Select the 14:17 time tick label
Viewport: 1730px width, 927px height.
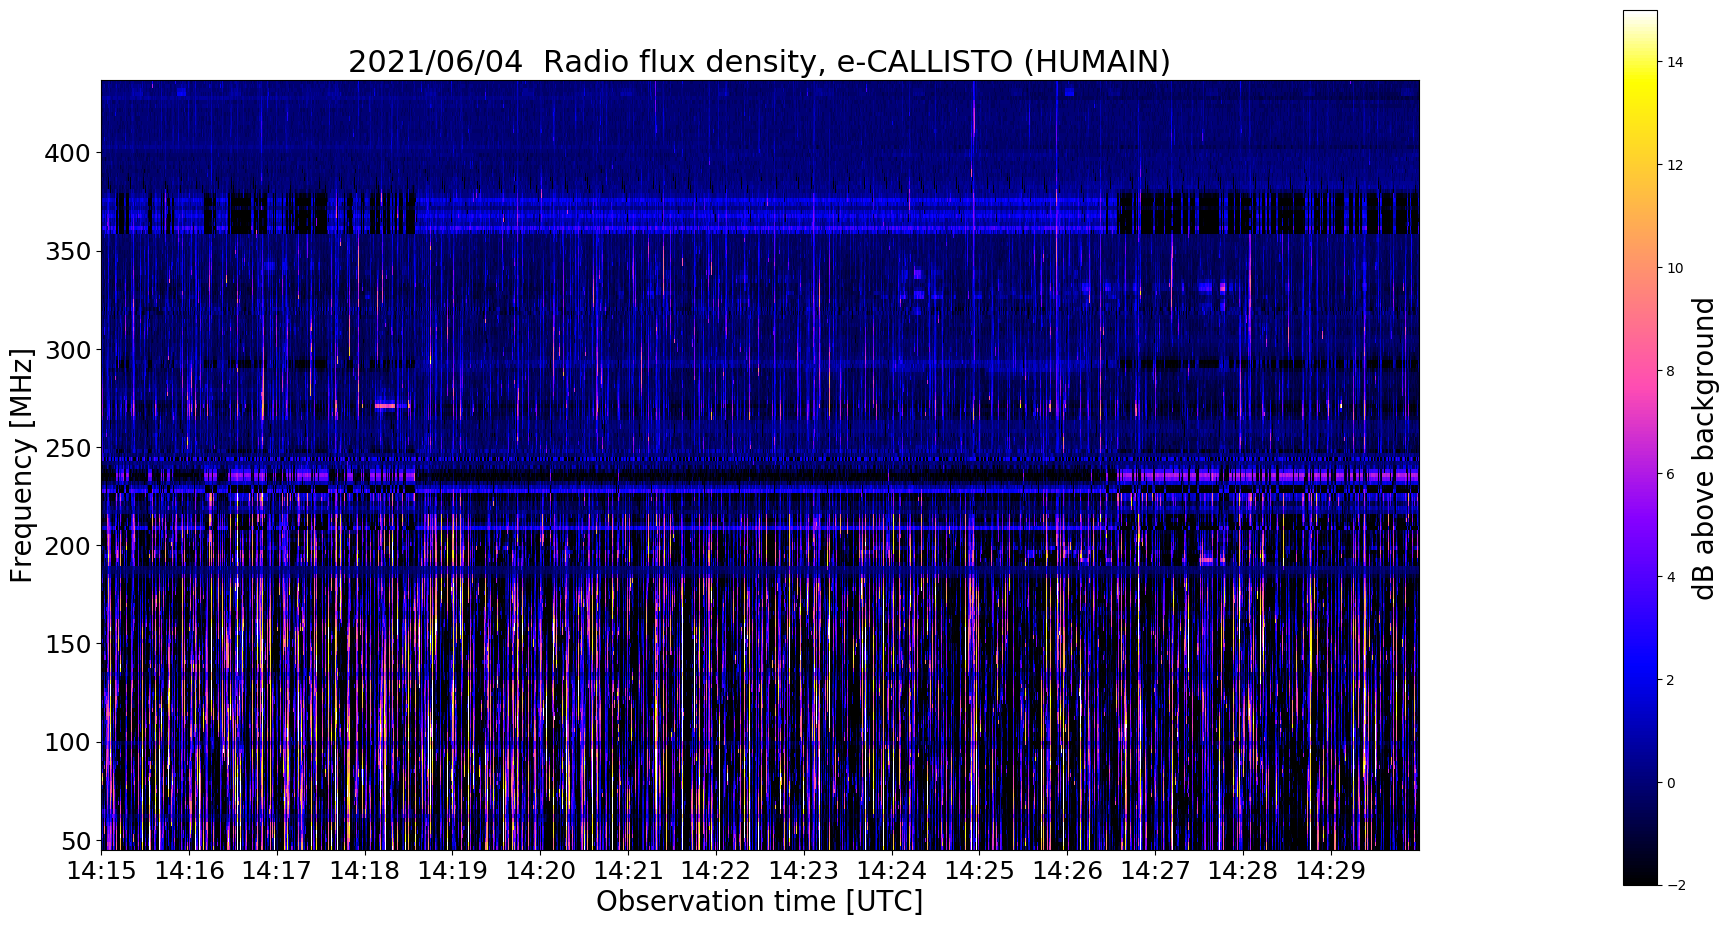coord(277,870)
